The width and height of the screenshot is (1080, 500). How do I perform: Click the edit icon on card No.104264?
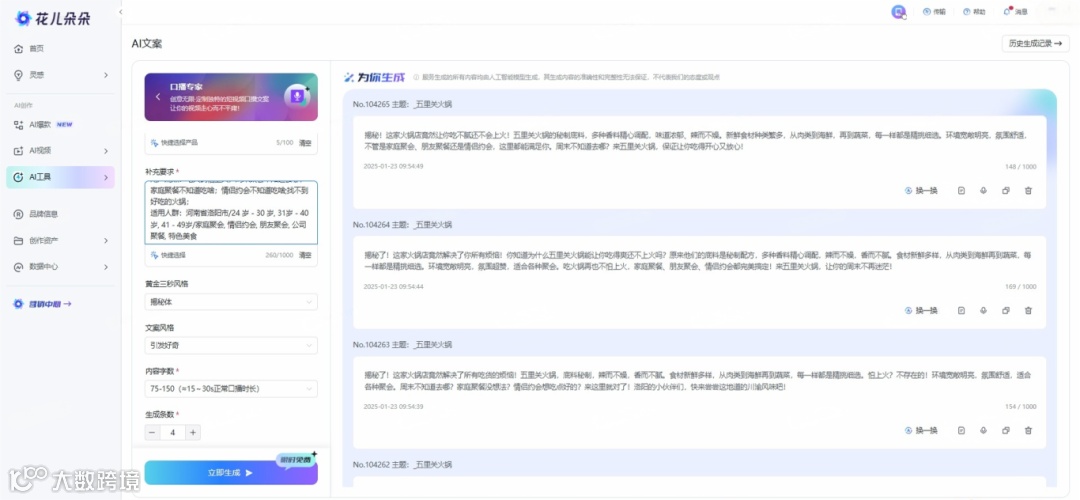(961, 311)
